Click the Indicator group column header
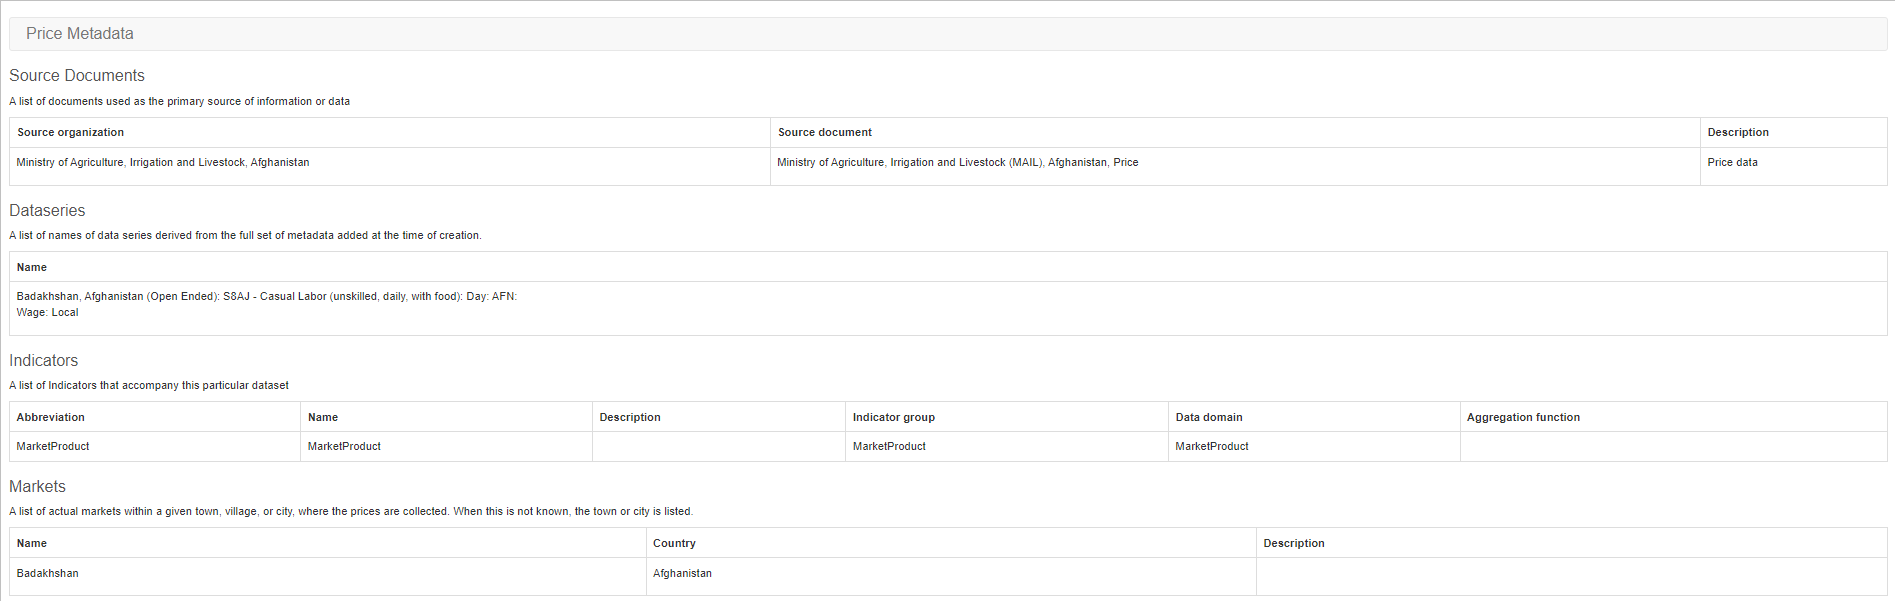 [893, 417]
